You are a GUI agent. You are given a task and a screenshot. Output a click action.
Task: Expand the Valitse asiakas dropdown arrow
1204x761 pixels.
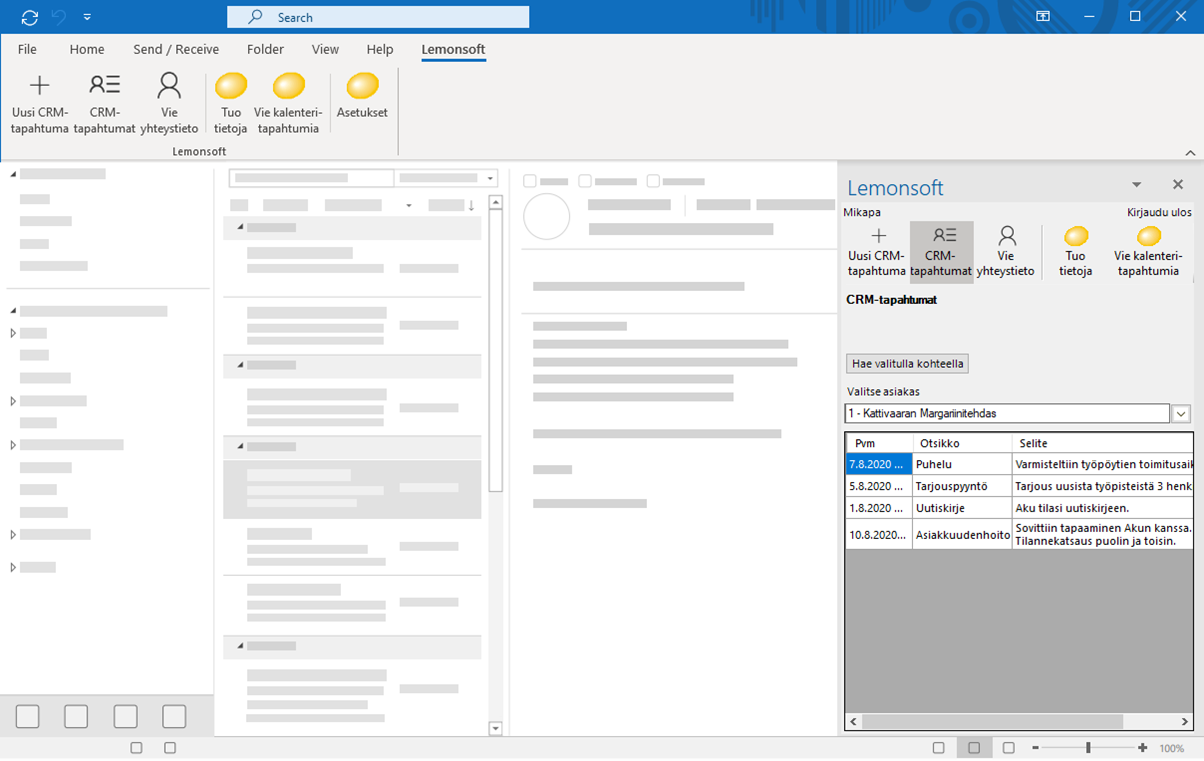coord(1180,413)
